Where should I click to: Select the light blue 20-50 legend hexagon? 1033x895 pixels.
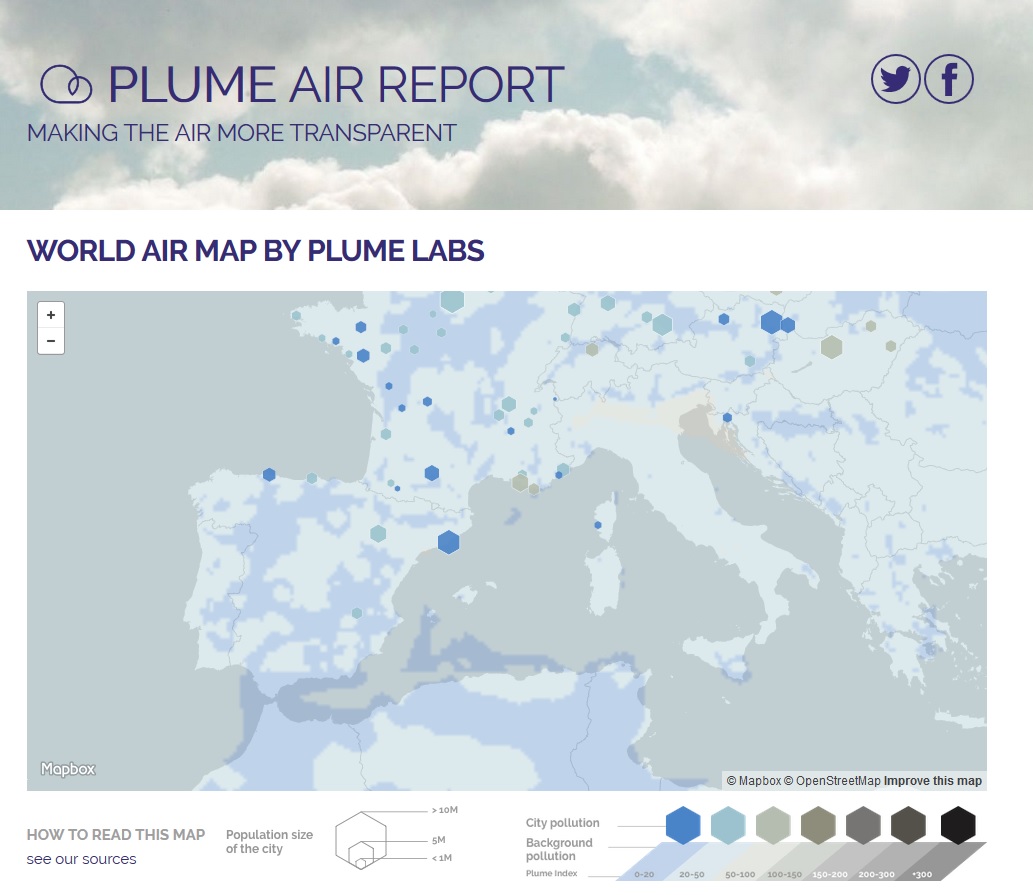point(728,825)
